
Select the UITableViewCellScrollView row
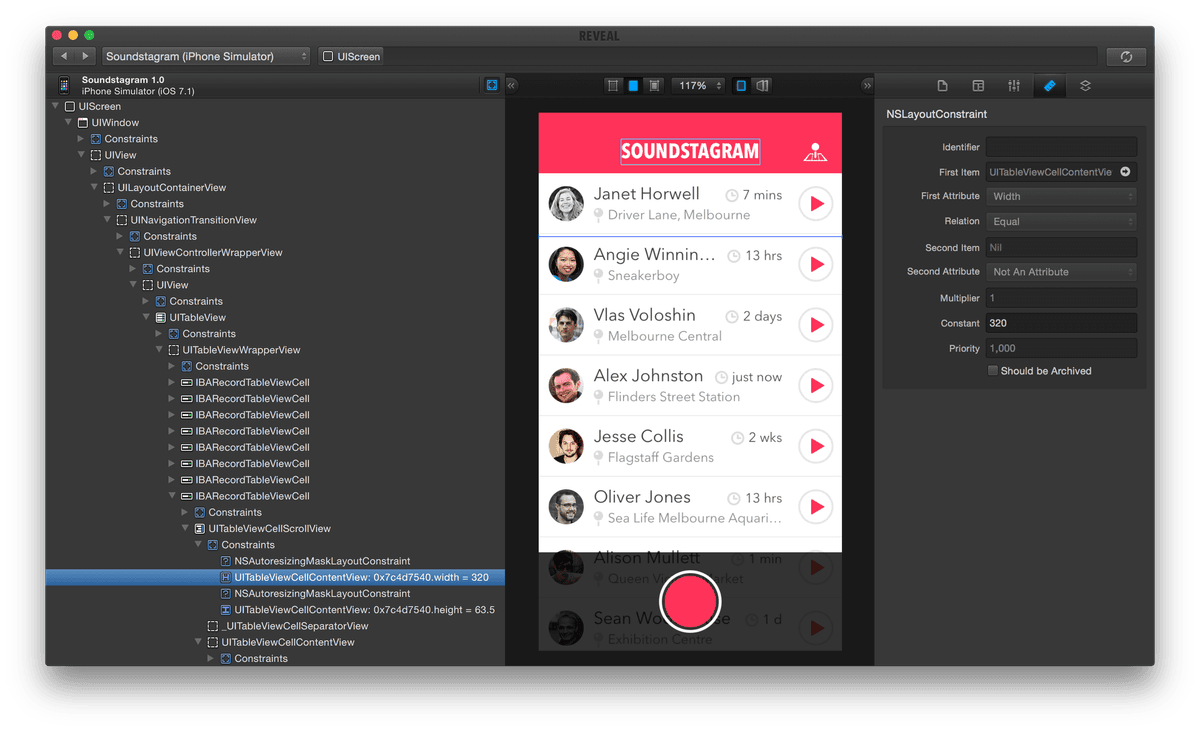point(275,529)
